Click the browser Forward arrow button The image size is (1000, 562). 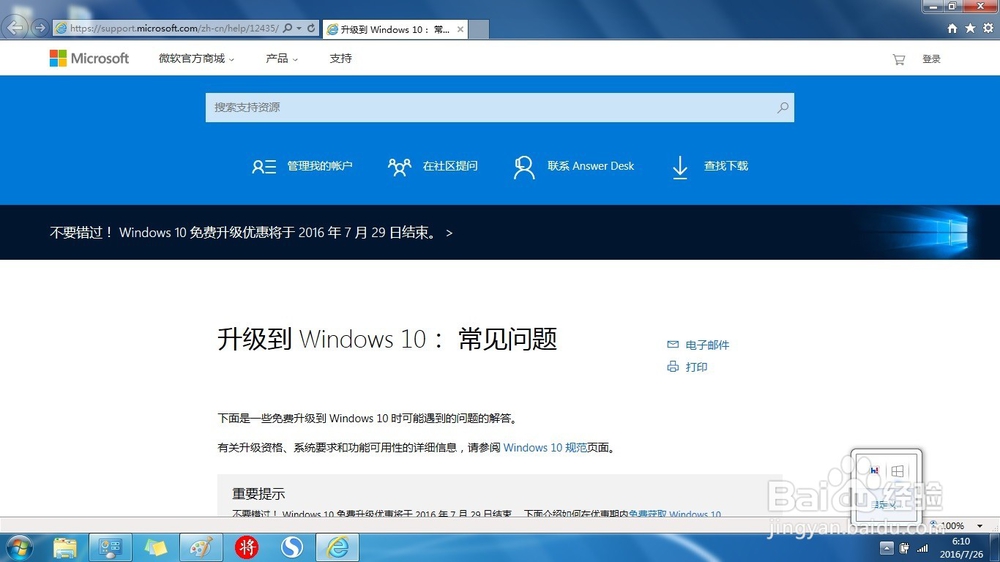40,27
